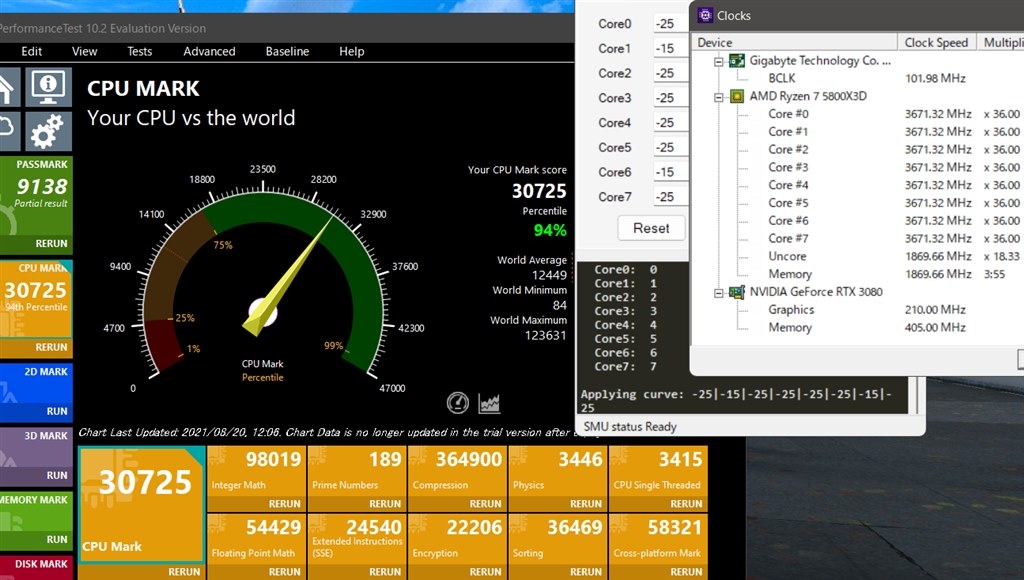
Task: Switch to the distribution chart view icon
Action: (489, 403)
